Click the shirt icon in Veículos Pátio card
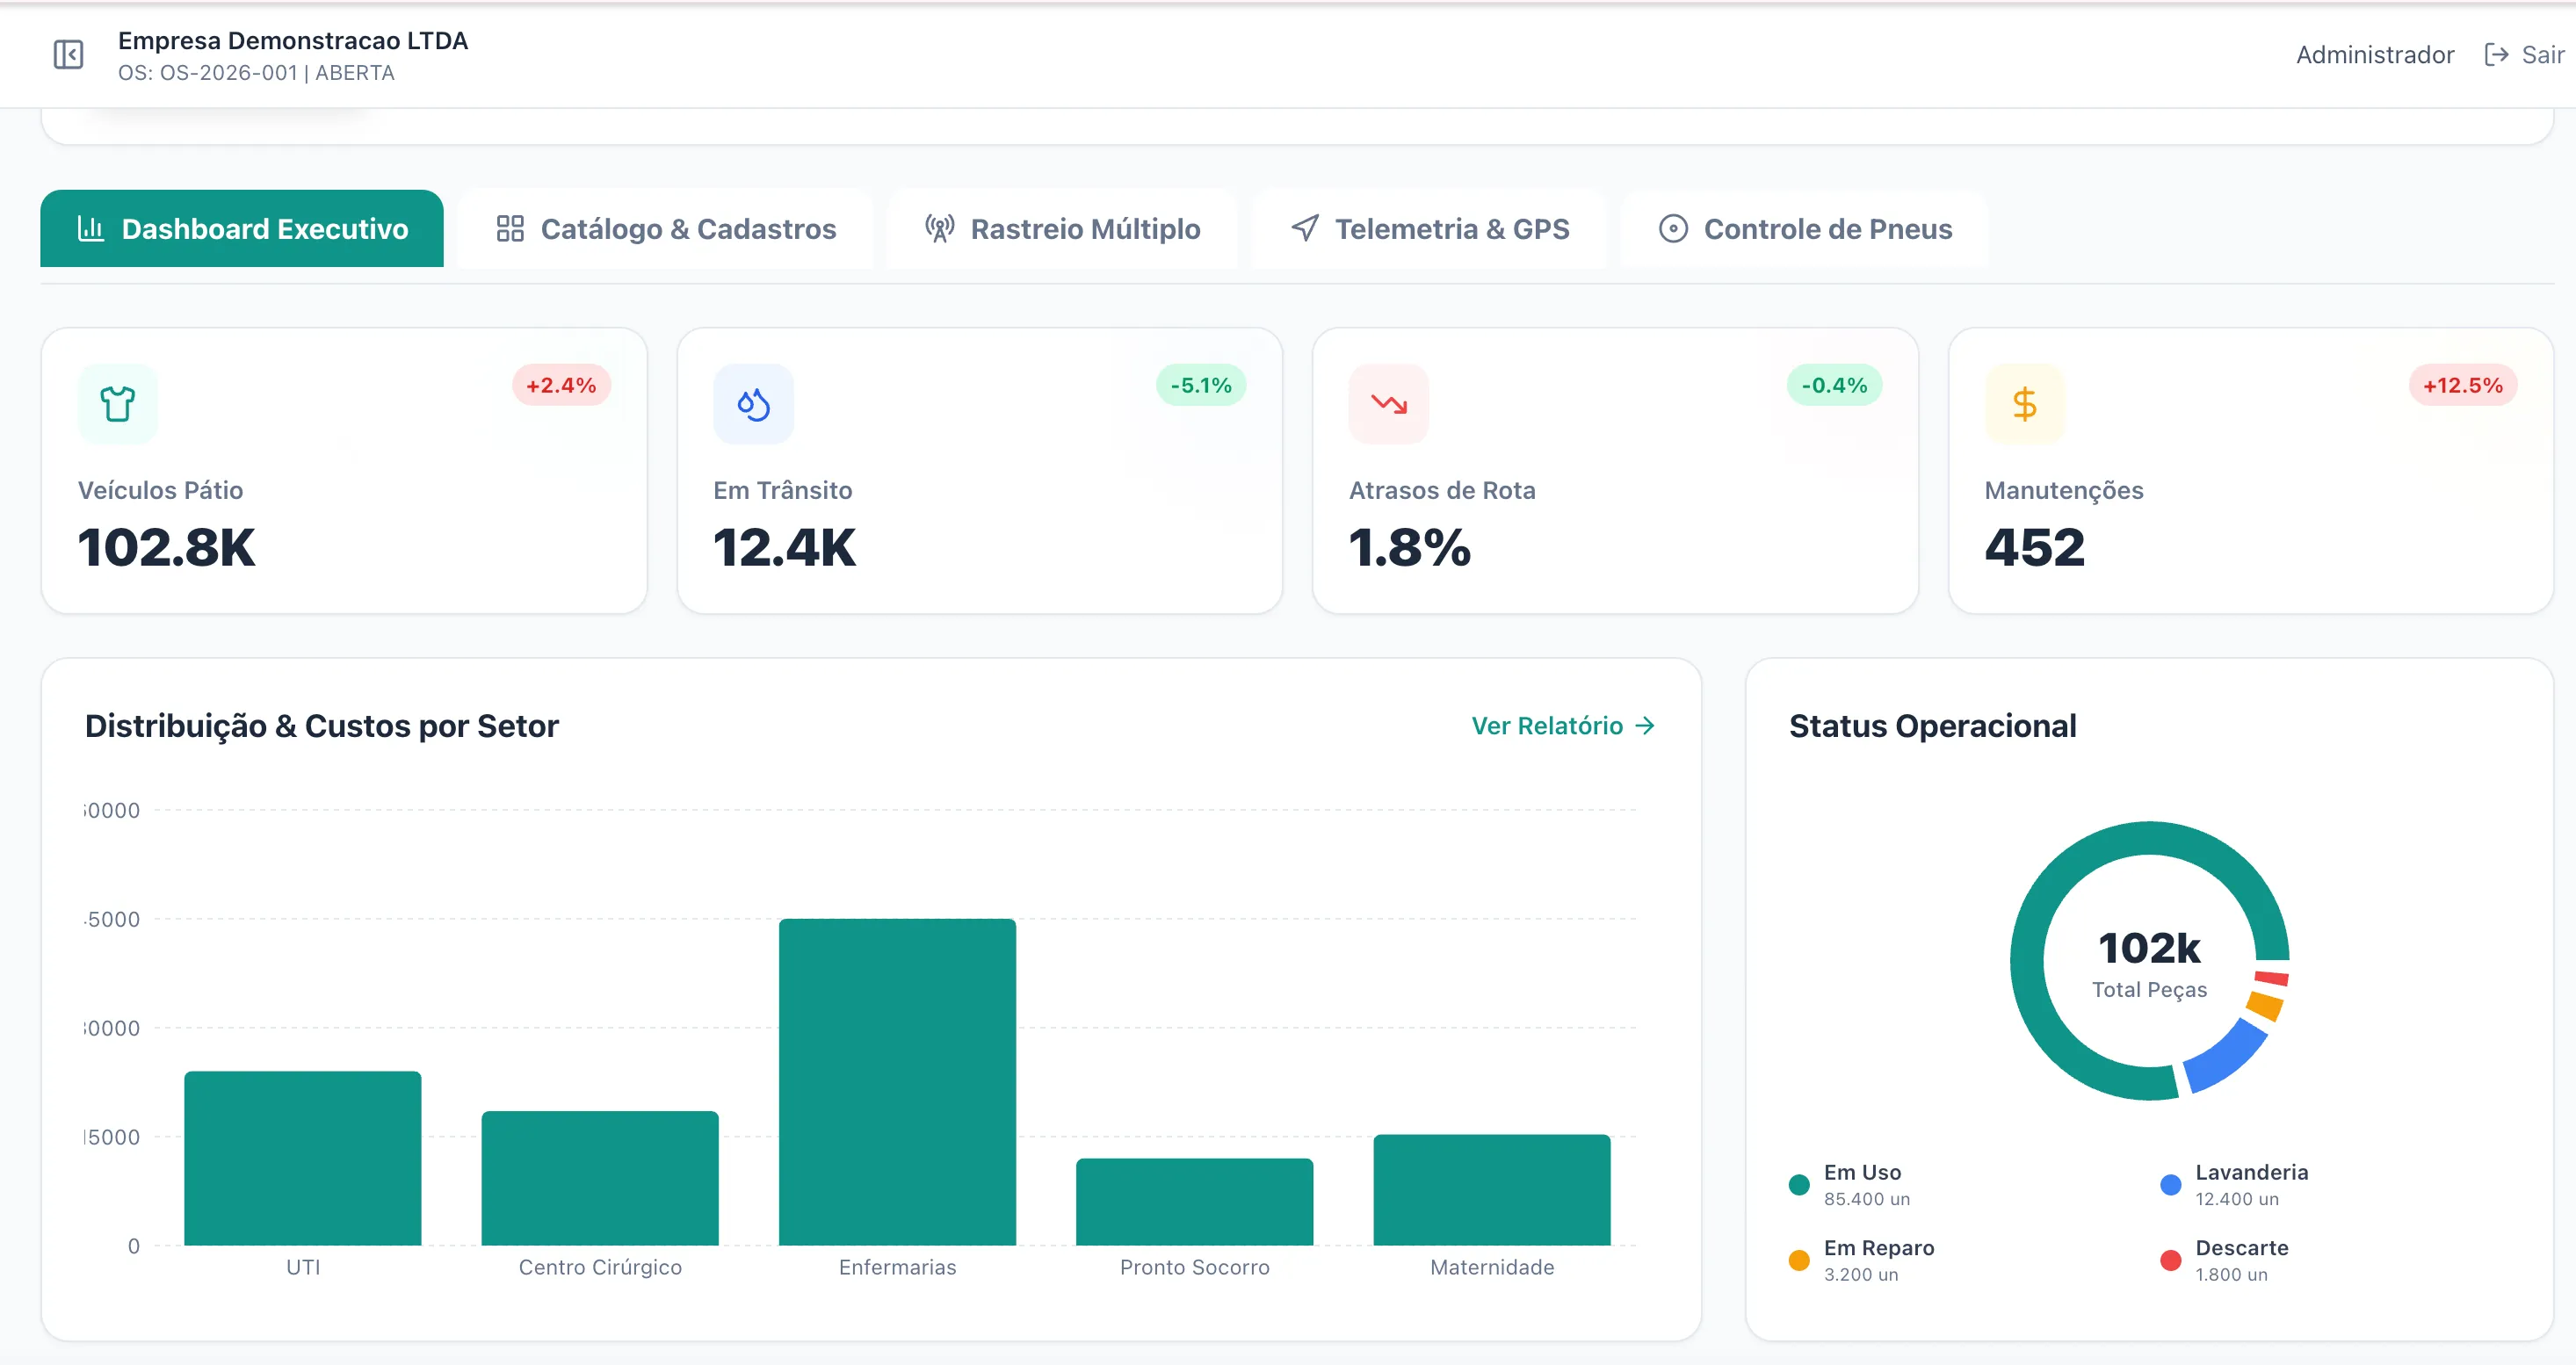The image size is (2576, 1365). [117, 404]
